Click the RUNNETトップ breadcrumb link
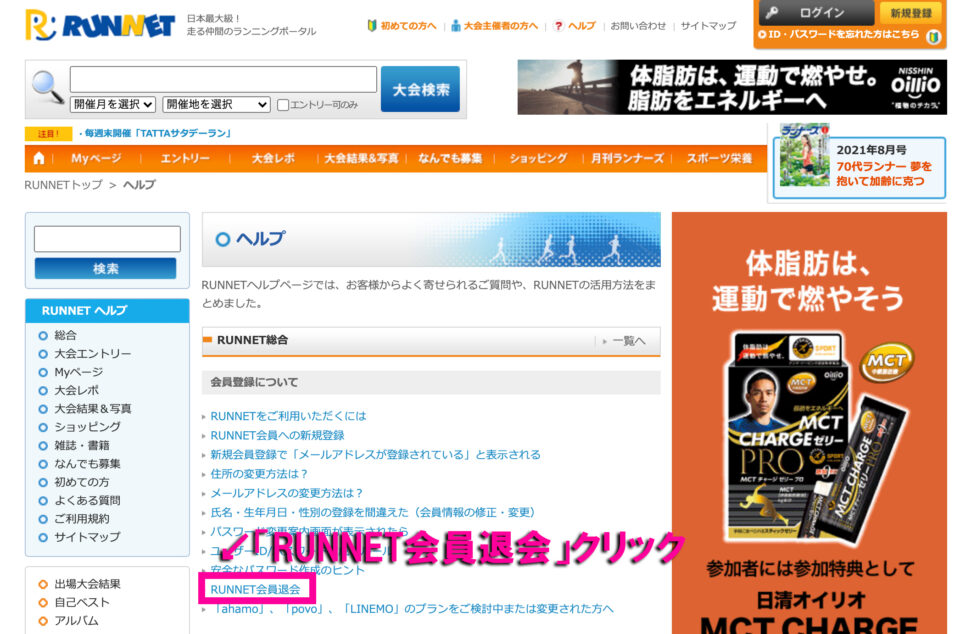This screenshot has width=960, height=634. (x=63, y=185)
